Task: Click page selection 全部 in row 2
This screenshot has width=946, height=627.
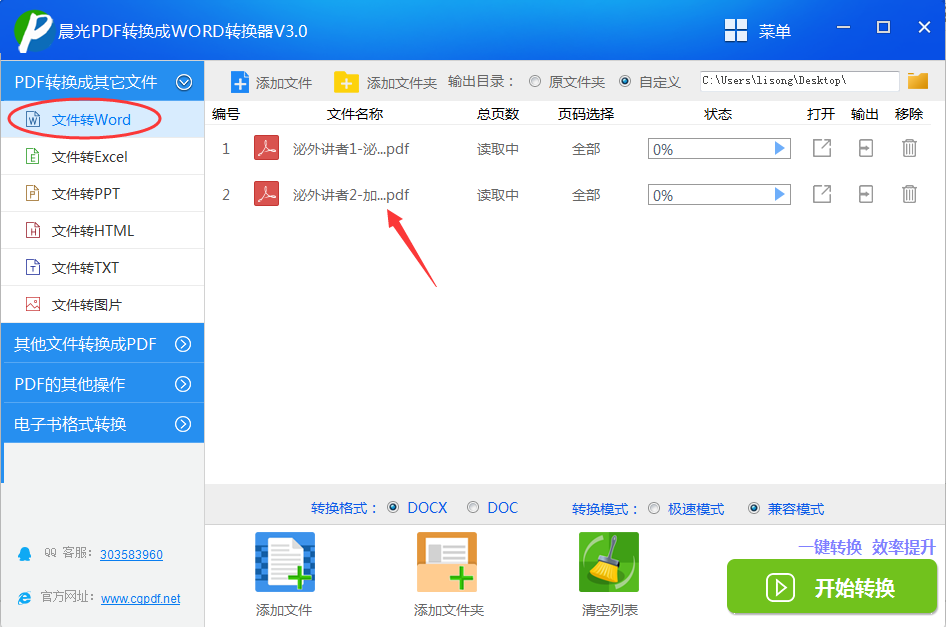Action: pyautogui.click(x=586, y=194)
